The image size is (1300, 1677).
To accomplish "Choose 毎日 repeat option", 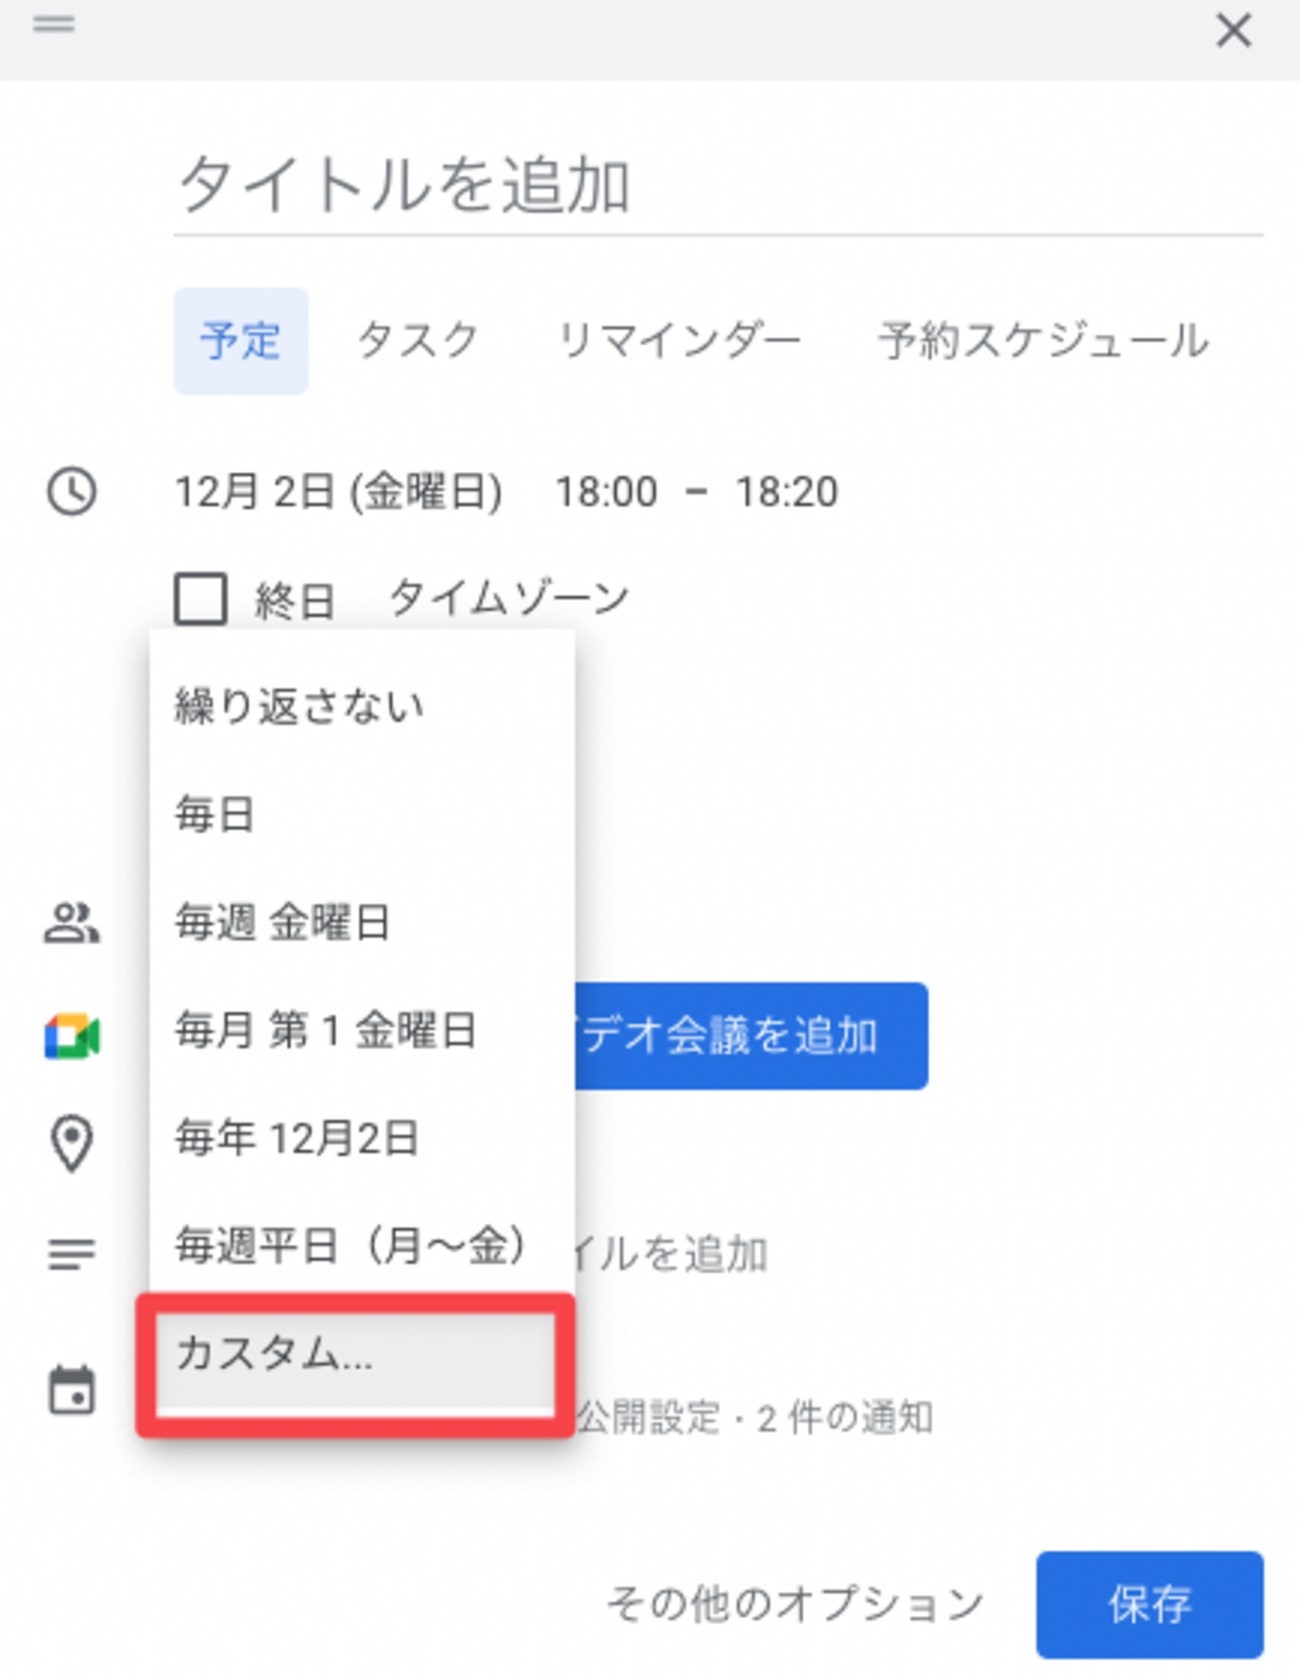I will point(215,814).
